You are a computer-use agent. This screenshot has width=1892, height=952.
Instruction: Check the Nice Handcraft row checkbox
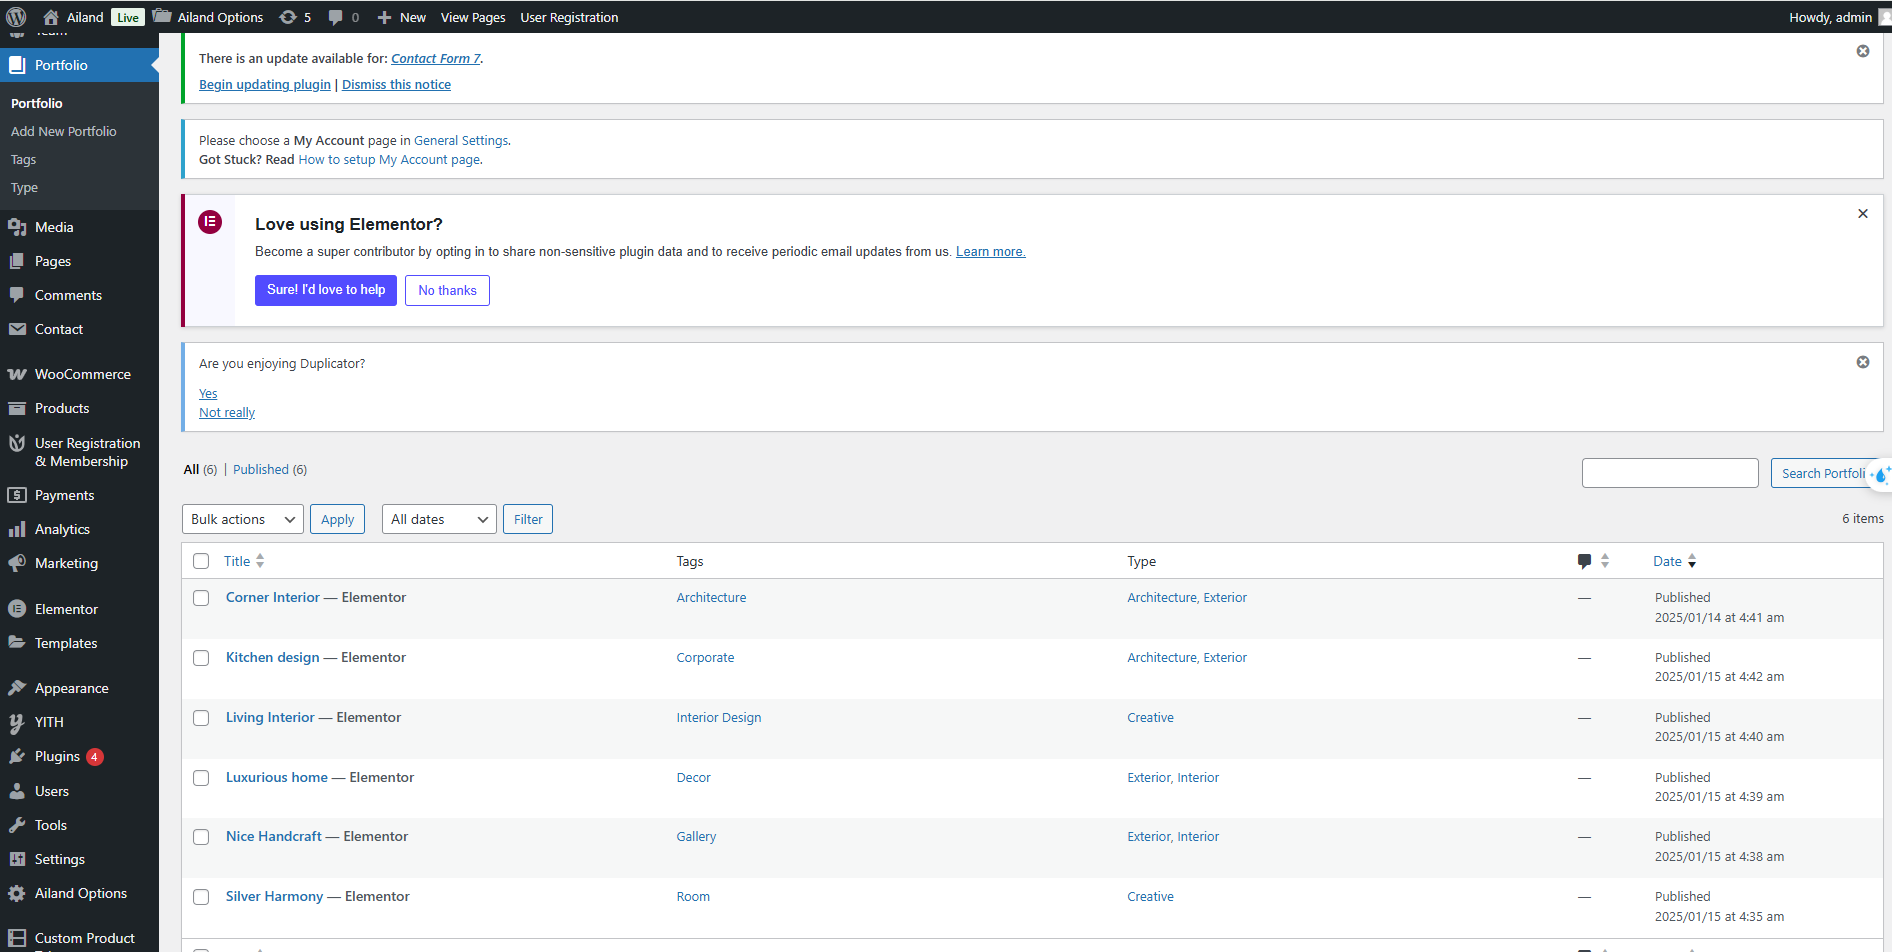[x=201, y=837]
